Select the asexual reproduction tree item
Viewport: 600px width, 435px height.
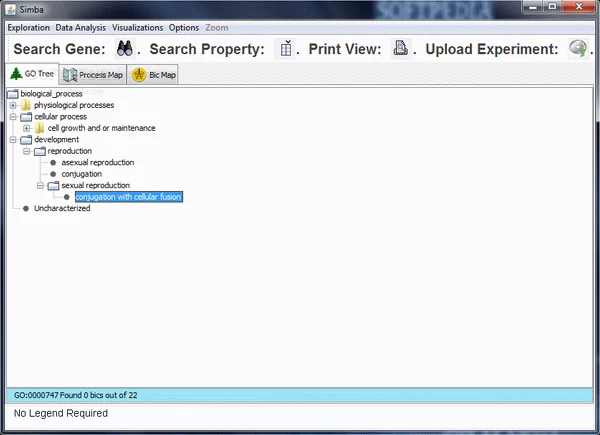click(97, 162)
